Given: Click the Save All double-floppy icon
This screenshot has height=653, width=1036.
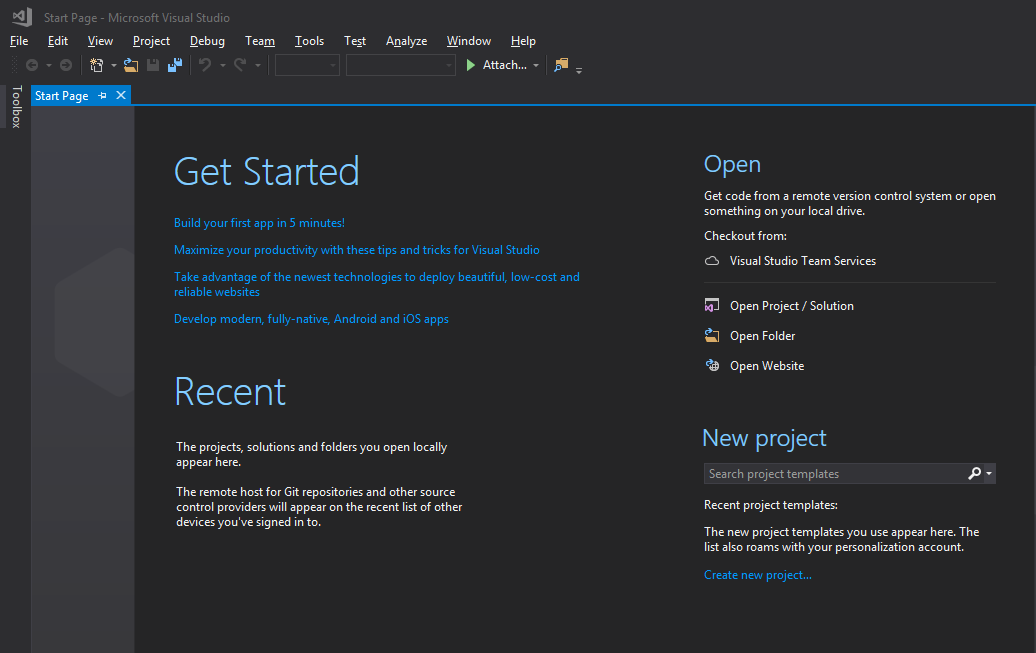Looking at the screenshot, I should coord(175,65).
